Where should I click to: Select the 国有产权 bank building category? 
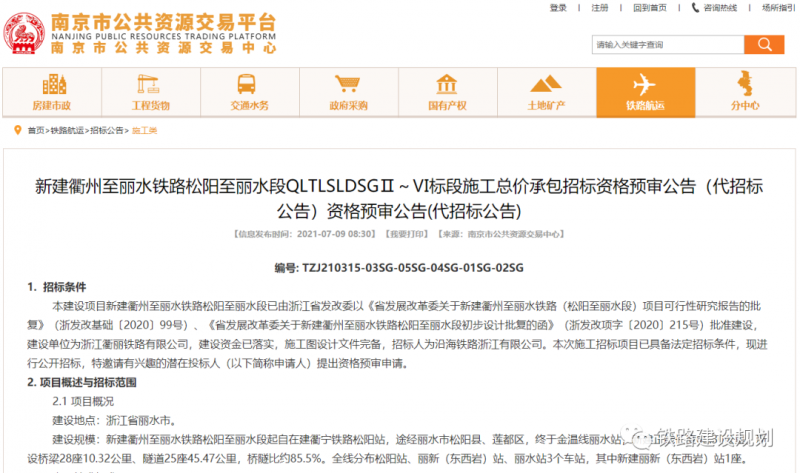[447, 91]
